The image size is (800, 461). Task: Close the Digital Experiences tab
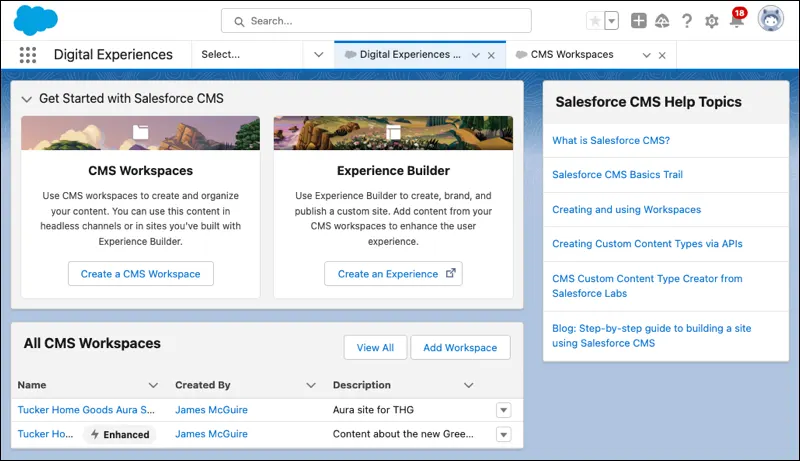point(491,55)
